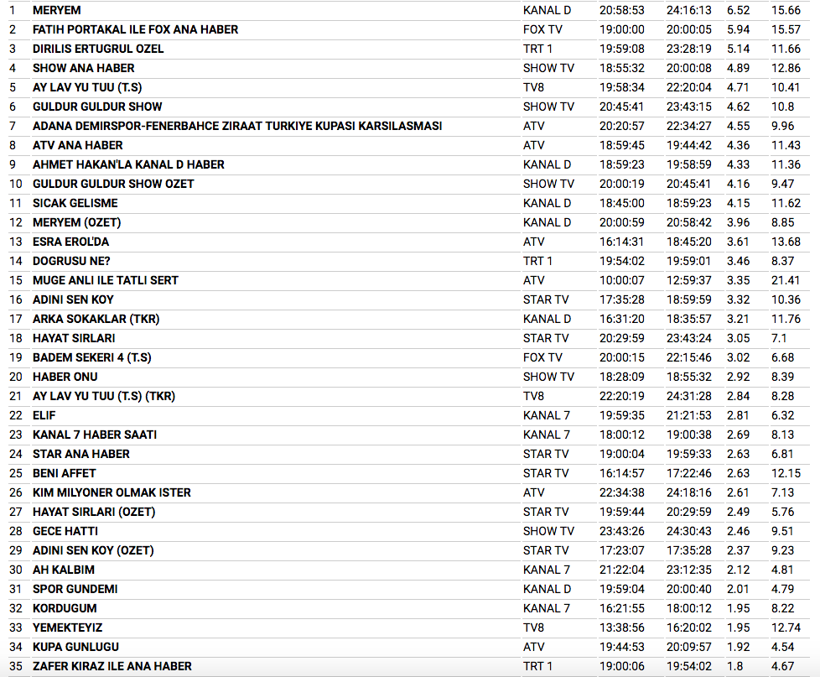Click the MERYEM program title in row 1
The height and width of the screenshot is (677, 820).
click(57, 10)
